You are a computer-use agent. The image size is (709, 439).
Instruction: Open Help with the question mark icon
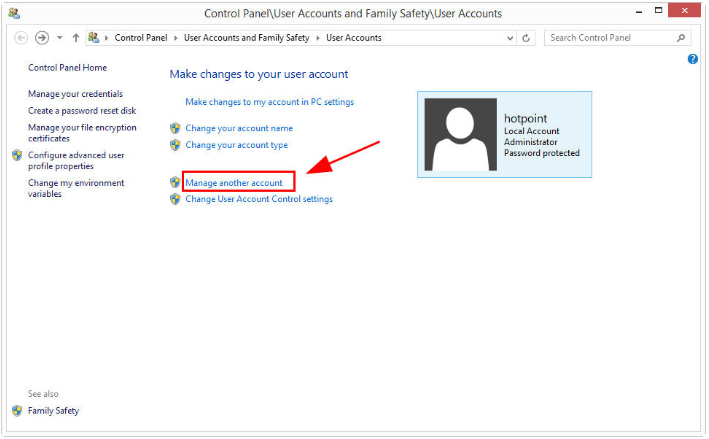(x=692, y=59)
